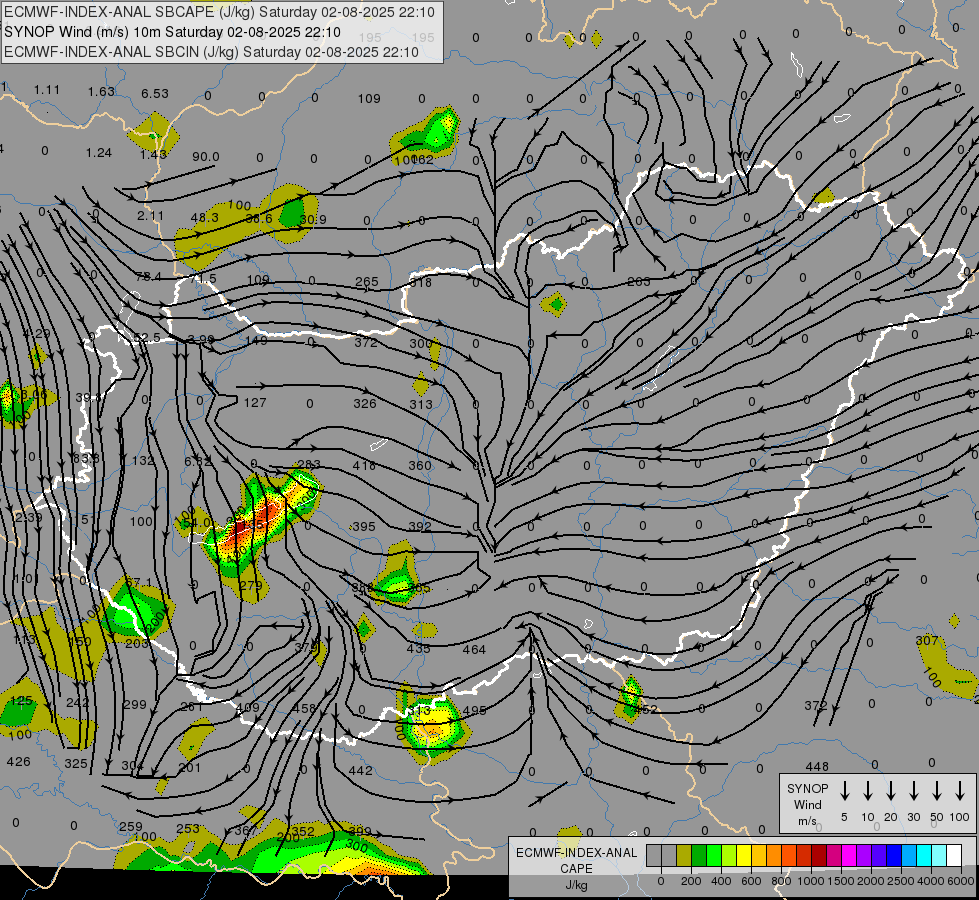Click the 200 tick on the CAPE scale
The image size is (979, 900).
(x=691, y=881)
